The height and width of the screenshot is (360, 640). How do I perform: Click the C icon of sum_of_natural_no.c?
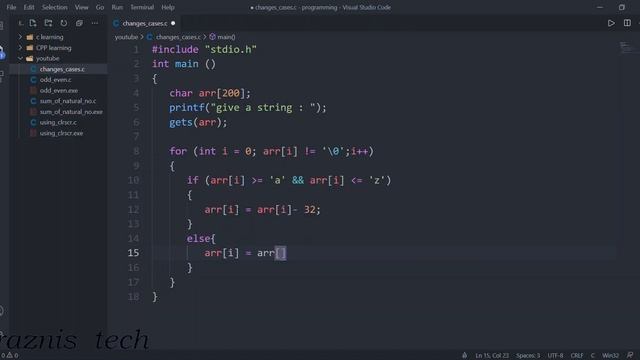click(33, 101)
